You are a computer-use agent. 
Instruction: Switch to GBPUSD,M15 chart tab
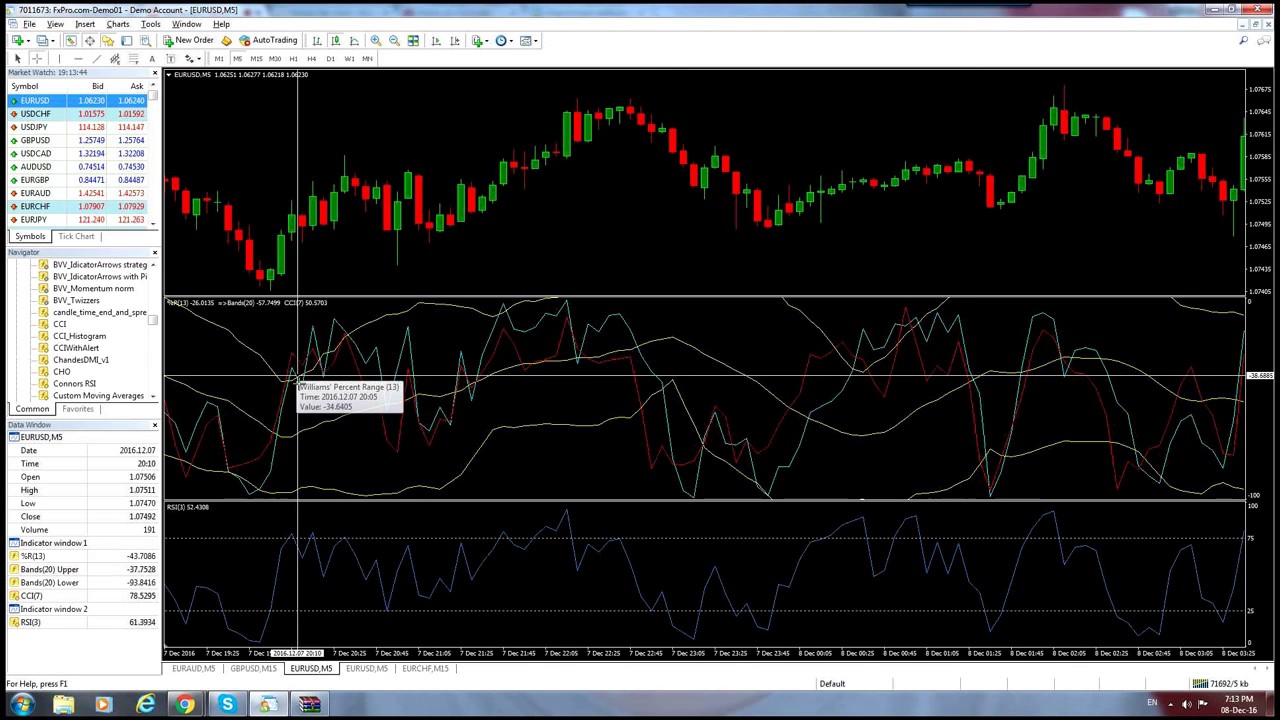coord(252,668)
